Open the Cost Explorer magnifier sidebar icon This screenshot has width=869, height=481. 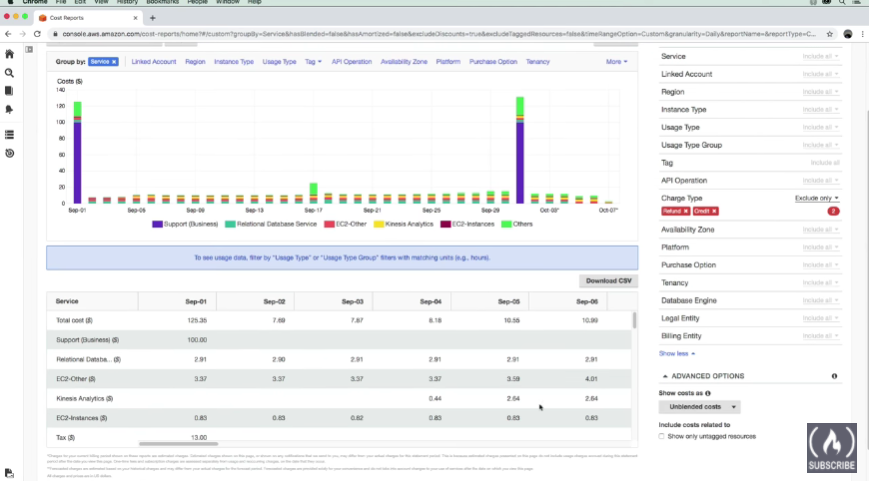9,73
